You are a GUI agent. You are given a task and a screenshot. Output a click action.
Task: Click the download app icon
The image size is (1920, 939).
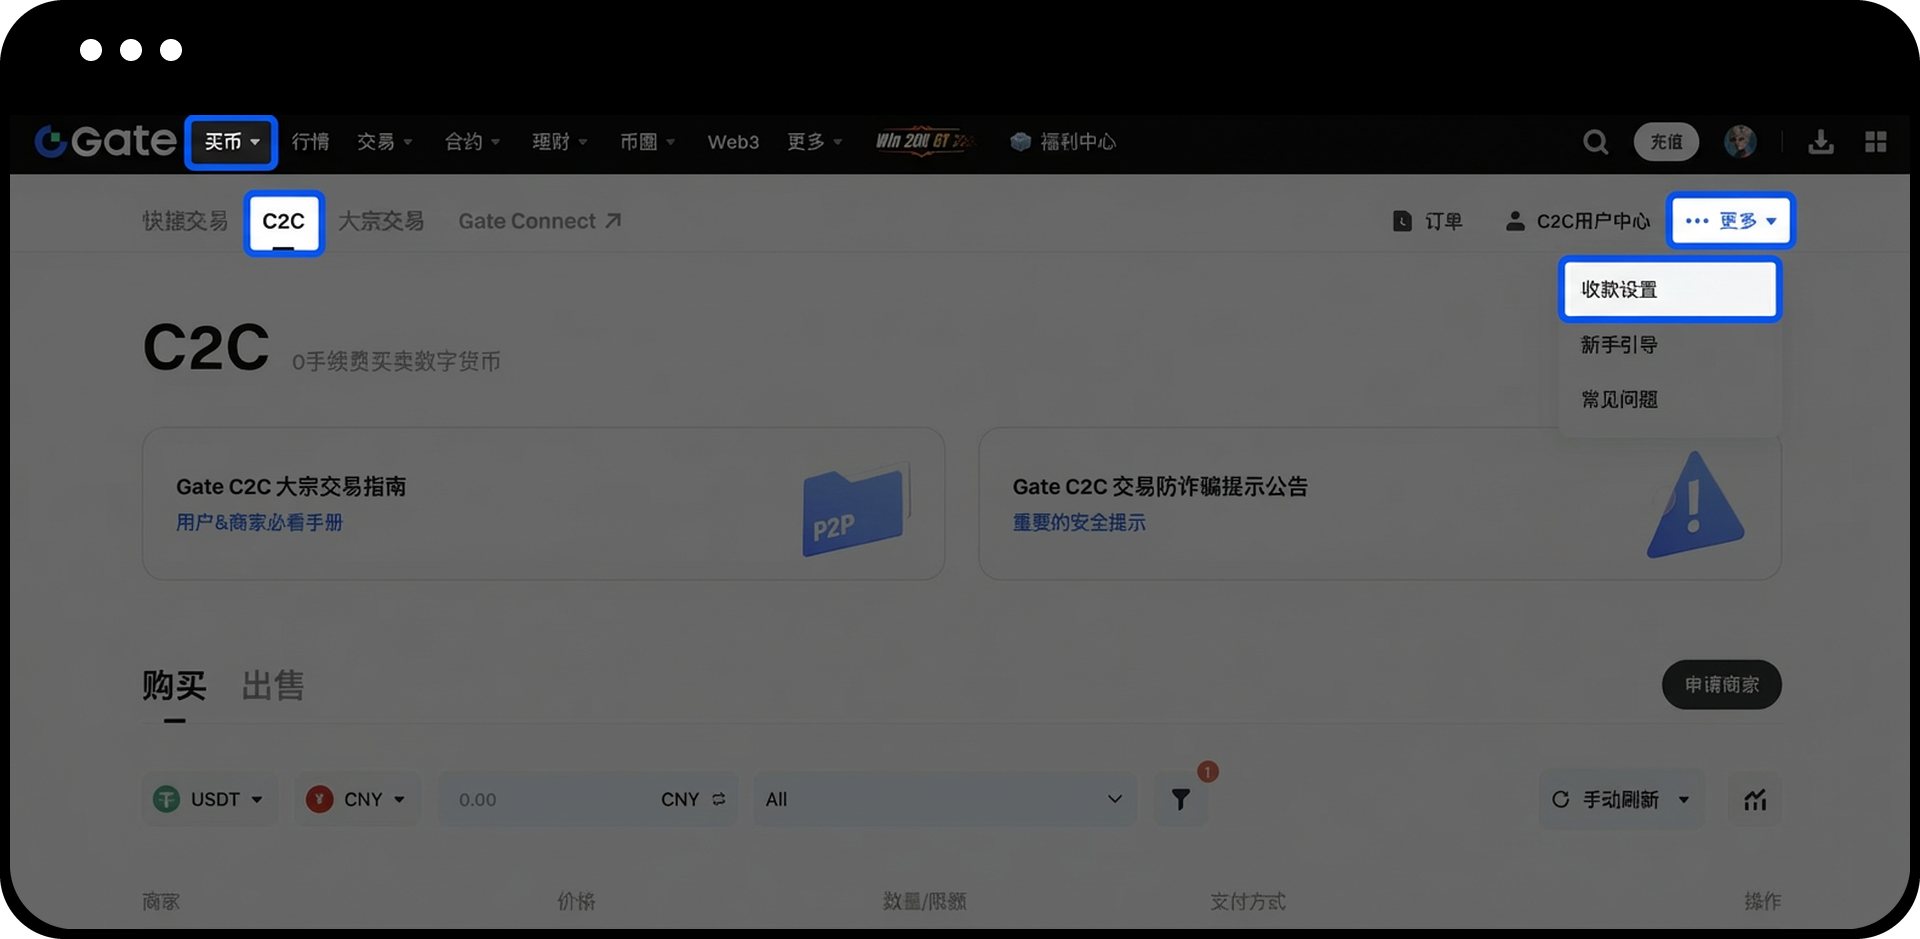tap(1821, 142)
